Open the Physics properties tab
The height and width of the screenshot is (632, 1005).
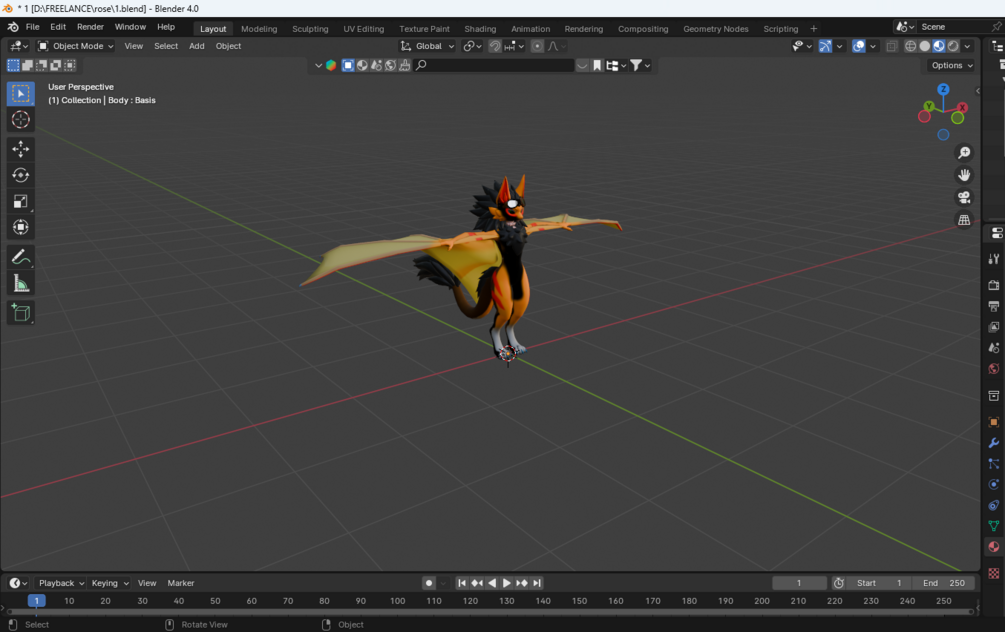pyautogui.click(x=994, y=485)
